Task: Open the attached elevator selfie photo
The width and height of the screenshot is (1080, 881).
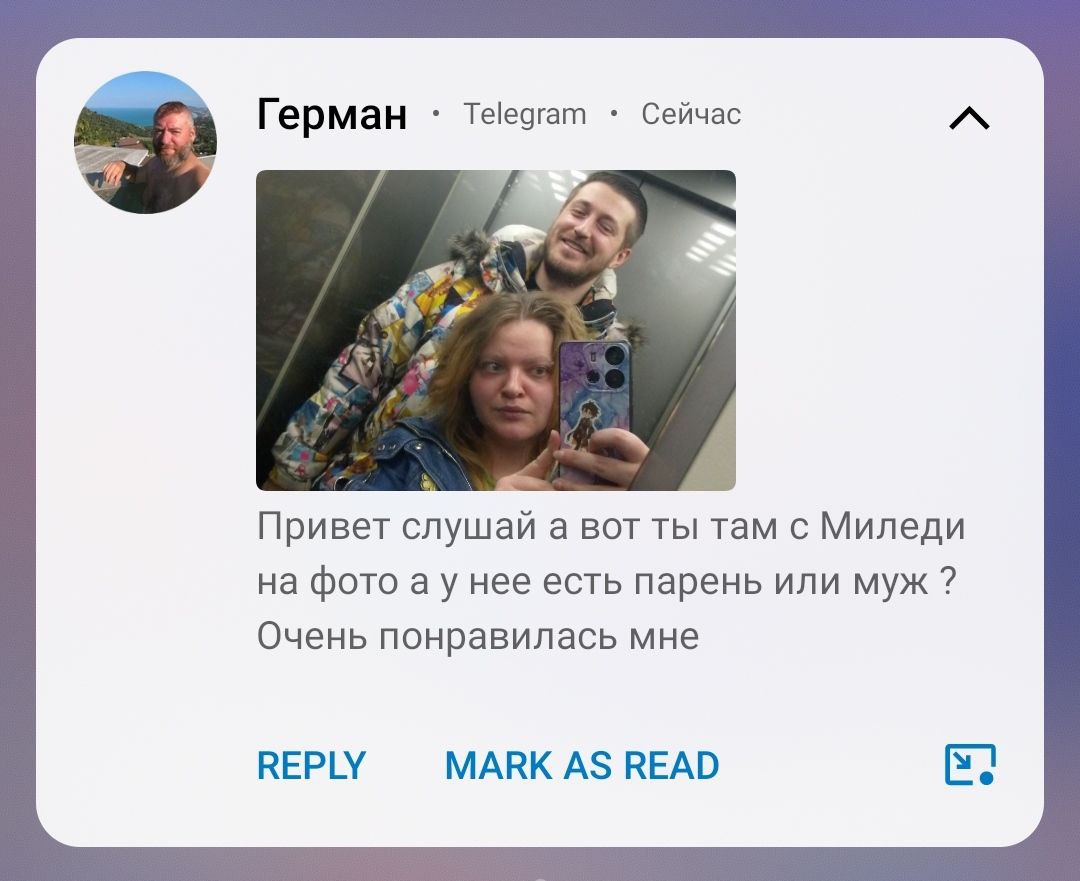Action: [496, 330]
